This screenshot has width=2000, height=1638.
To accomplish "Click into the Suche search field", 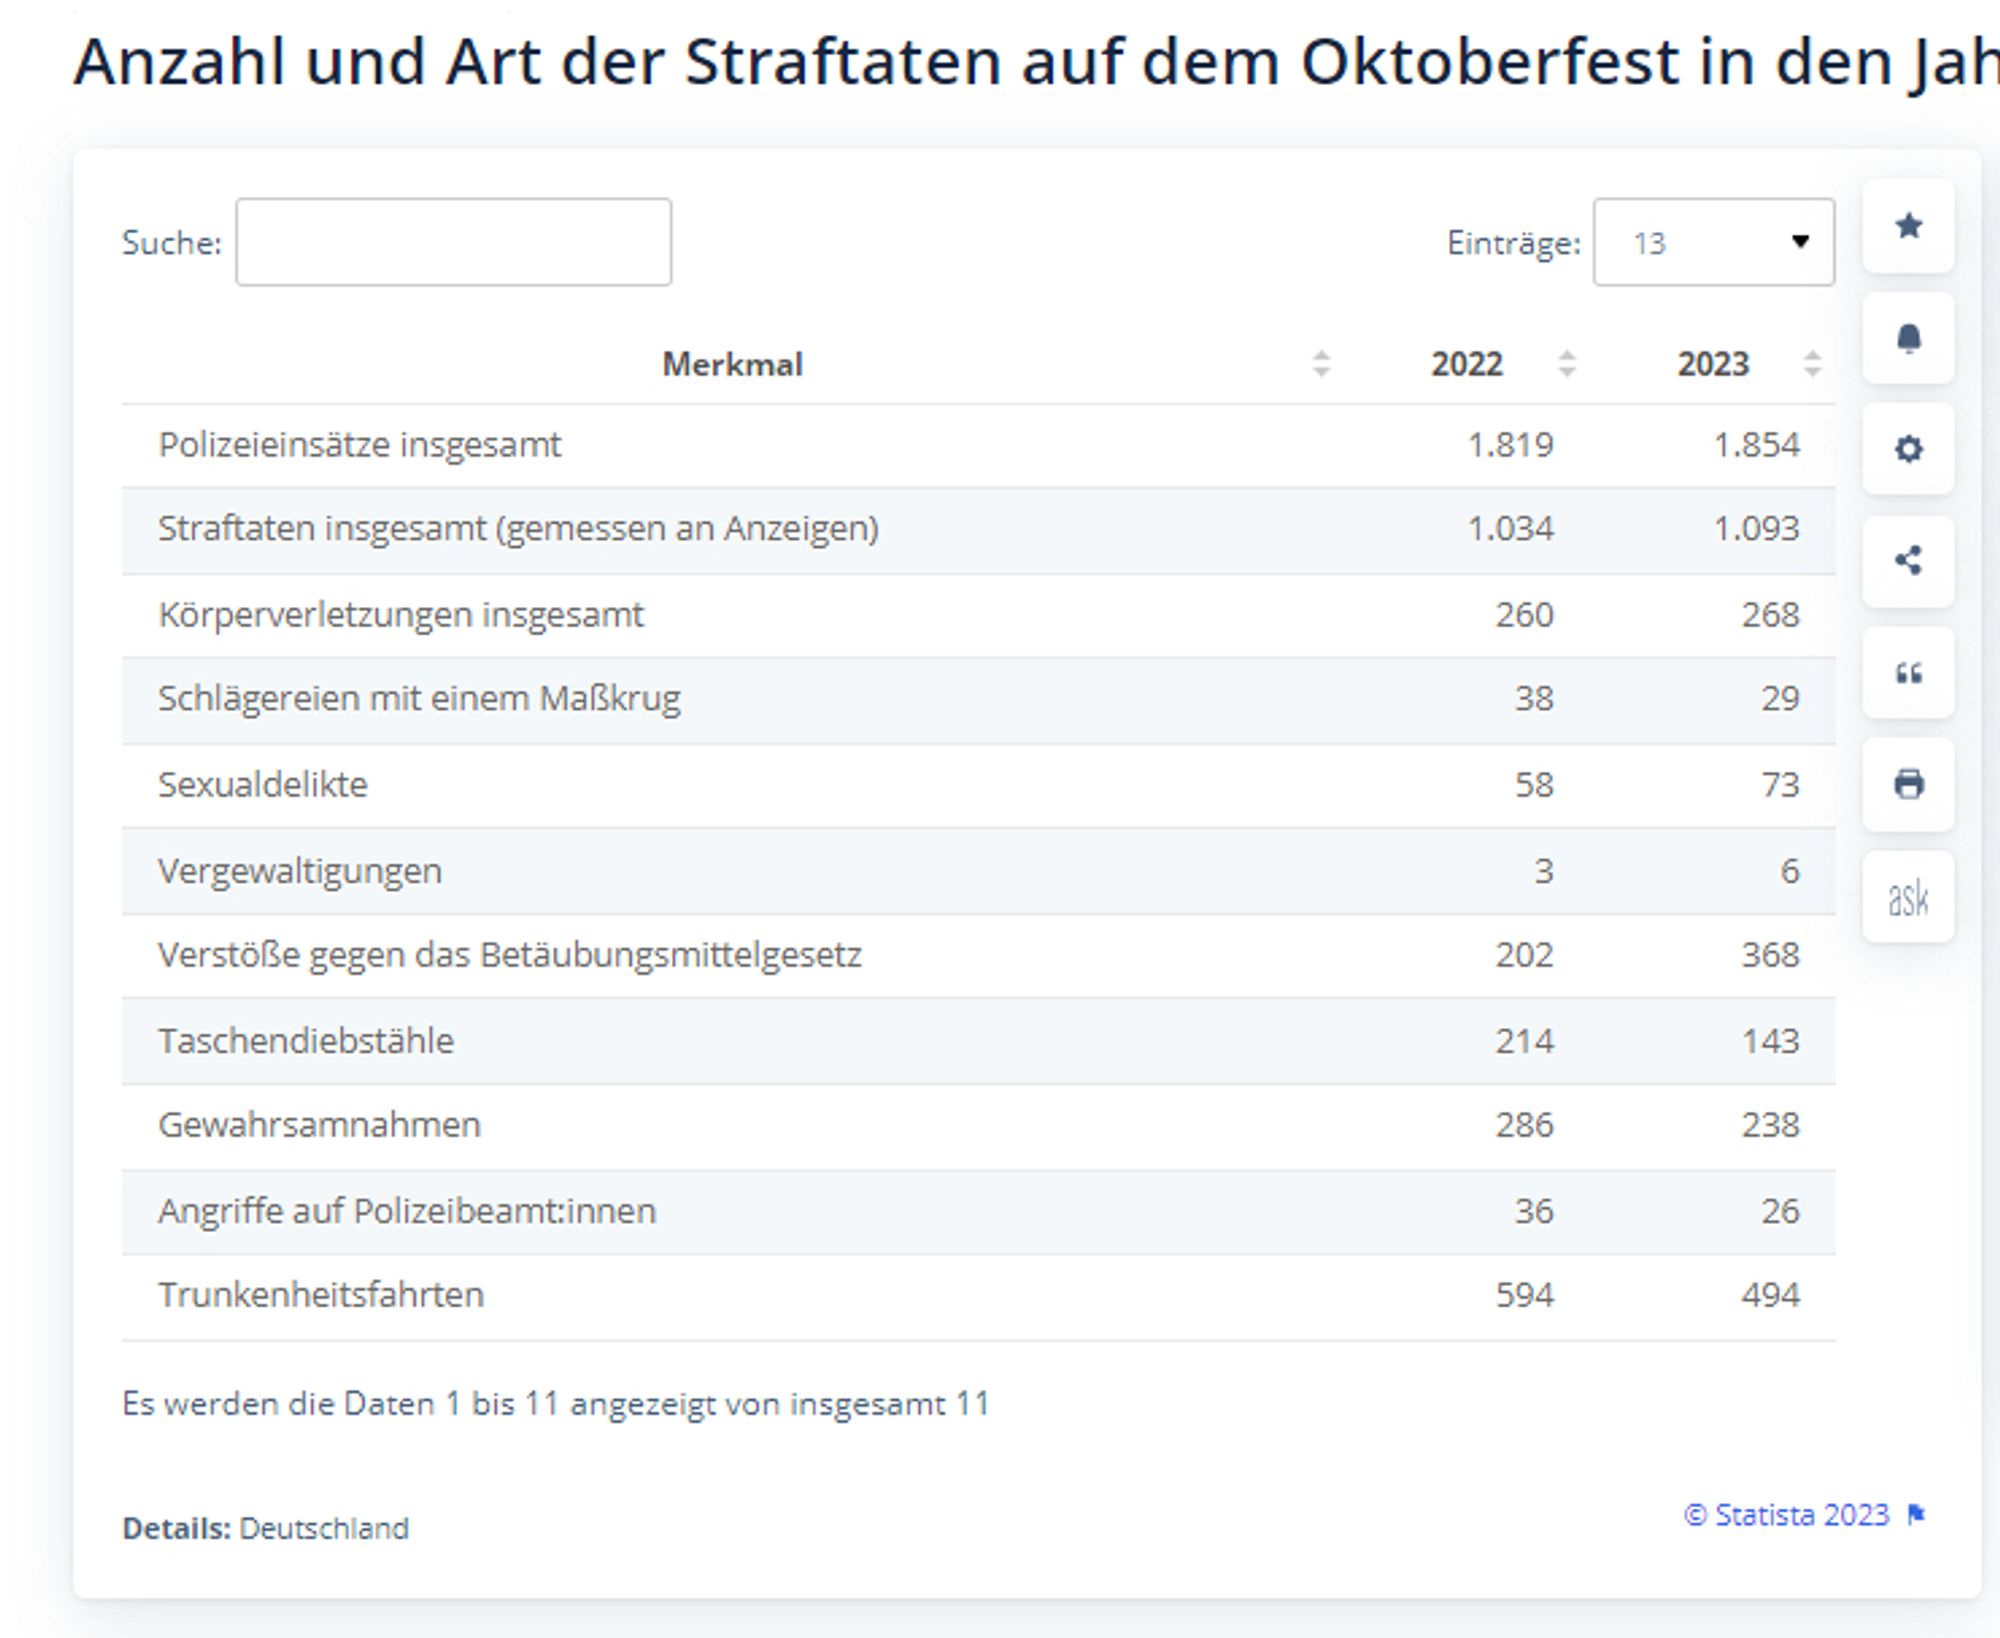I will coord(454,242).
